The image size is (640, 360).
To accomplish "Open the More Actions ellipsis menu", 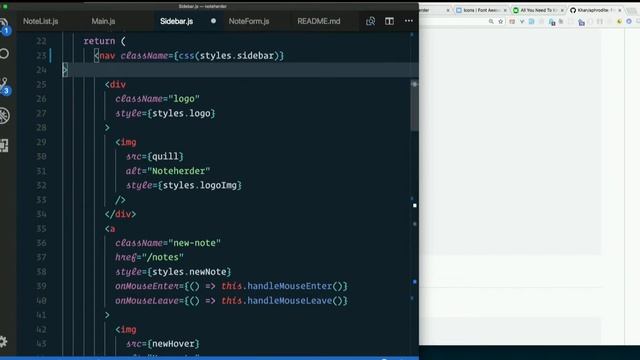I will click(x=409, y=21).
